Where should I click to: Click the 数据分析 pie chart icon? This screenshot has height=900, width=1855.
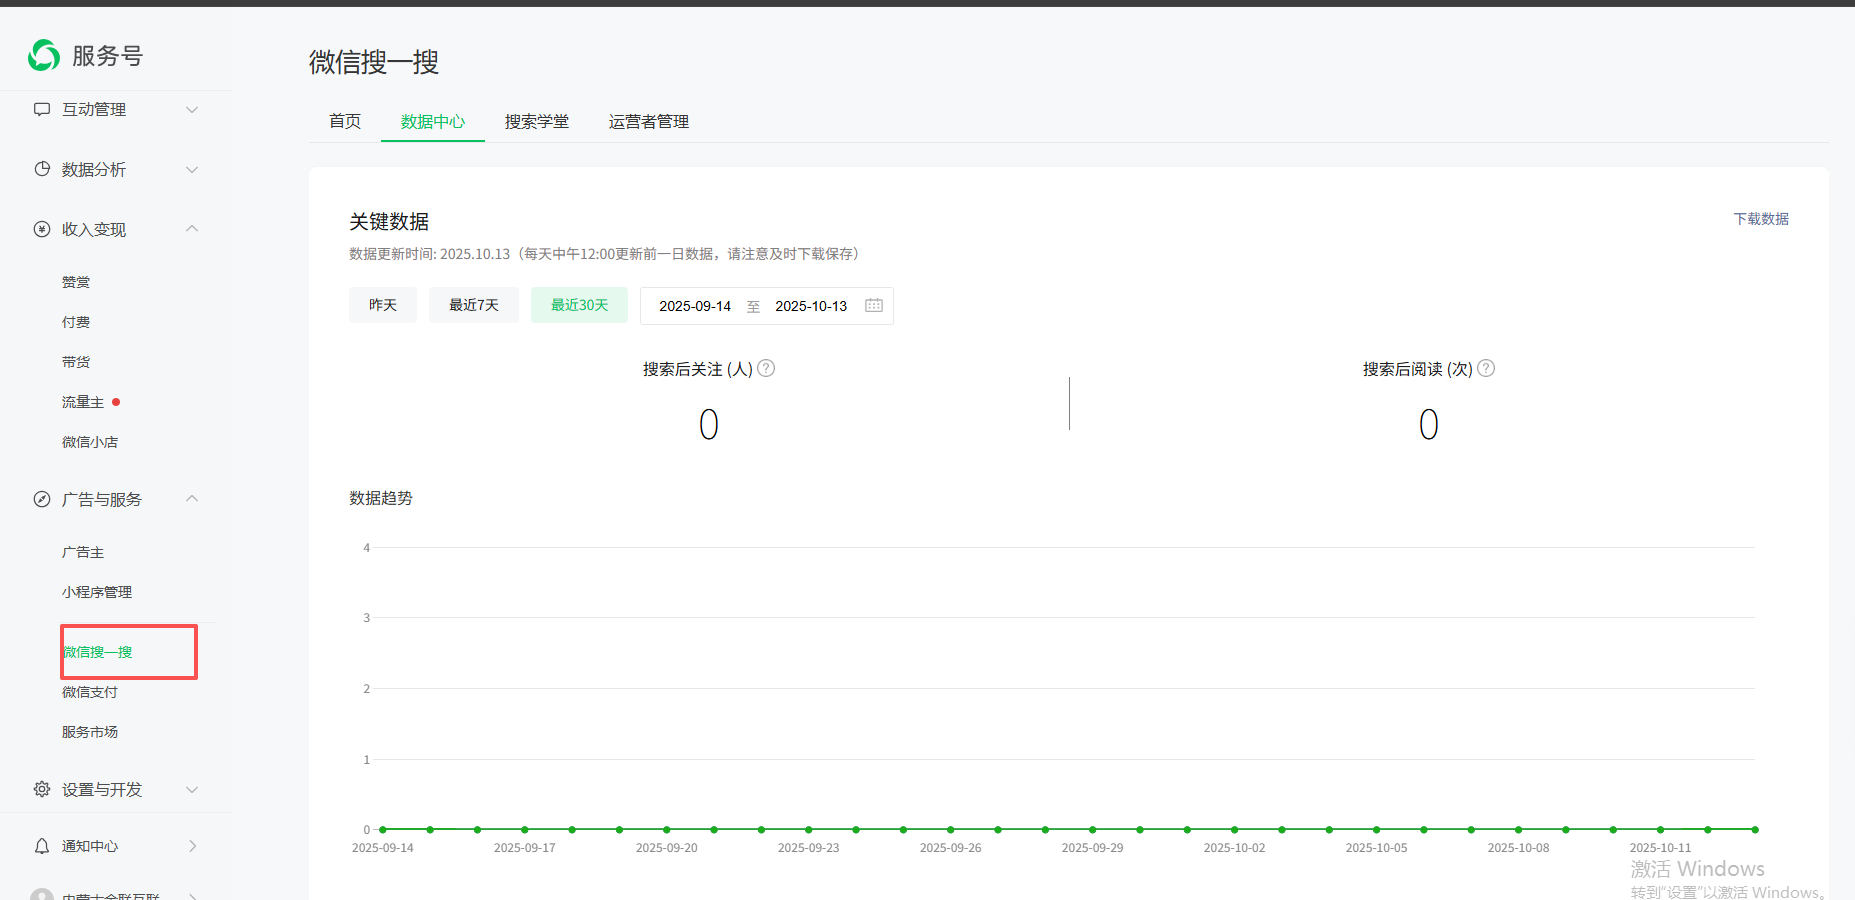tap(42, 169)
